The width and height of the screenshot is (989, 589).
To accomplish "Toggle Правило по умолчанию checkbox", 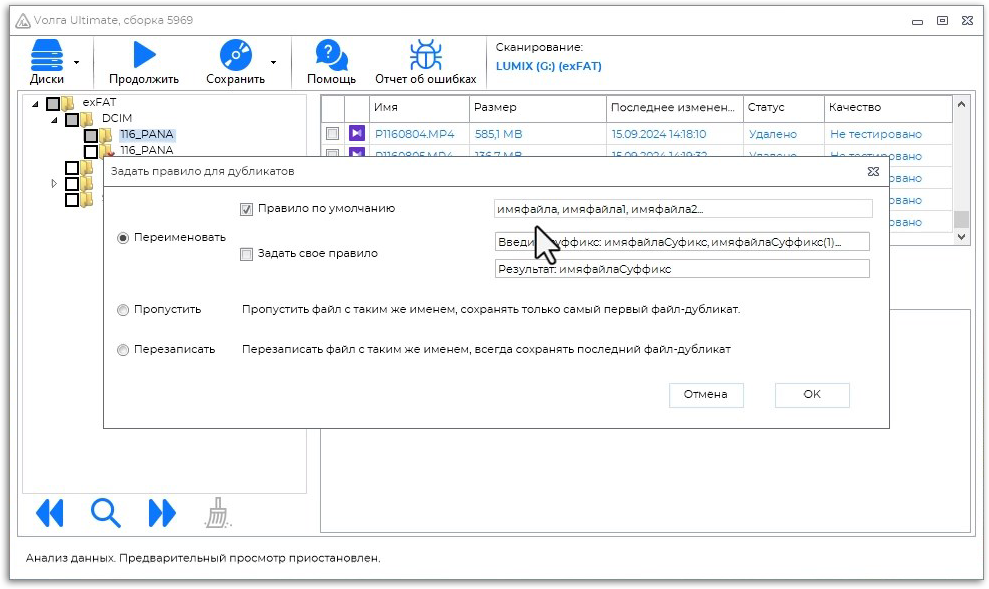I will click(x=247, y=209).
